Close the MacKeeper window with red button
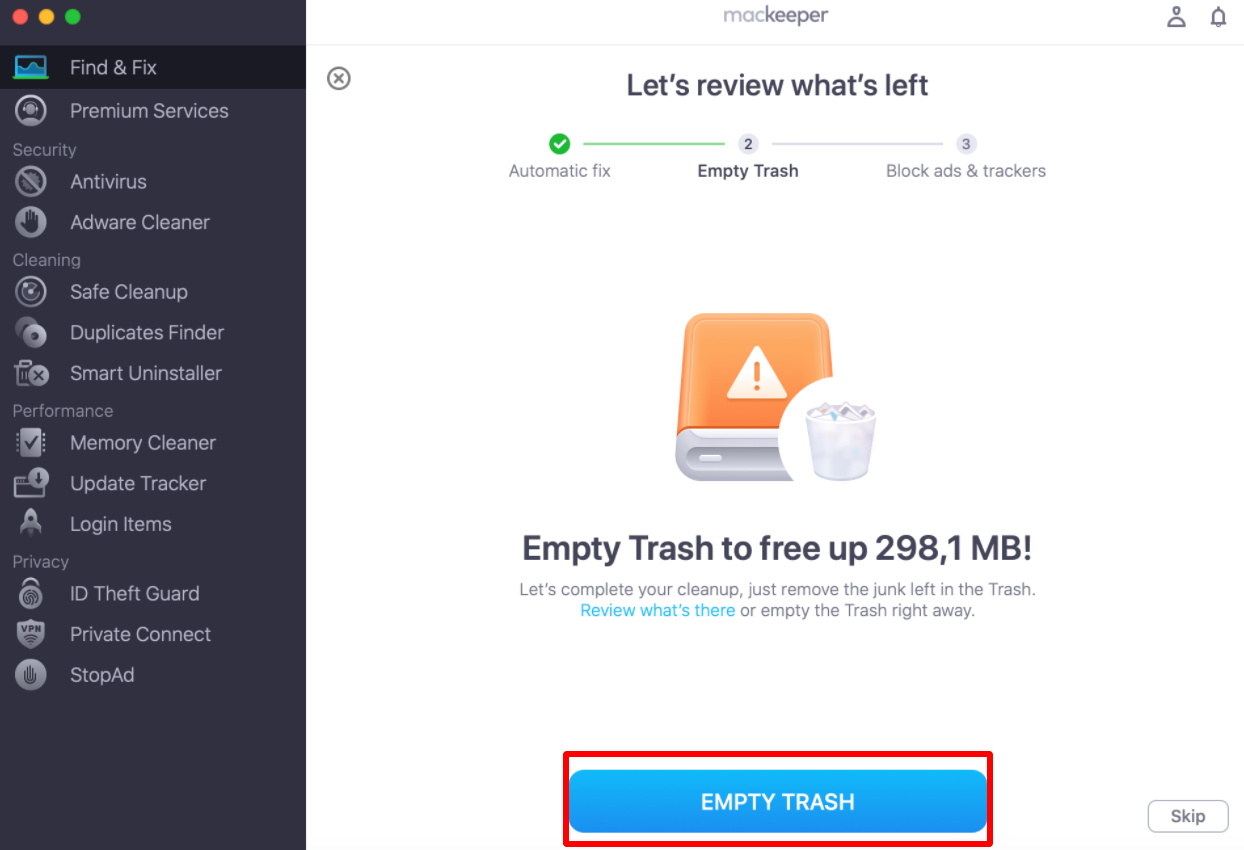The image size is (1244, 850). point(20,17)
